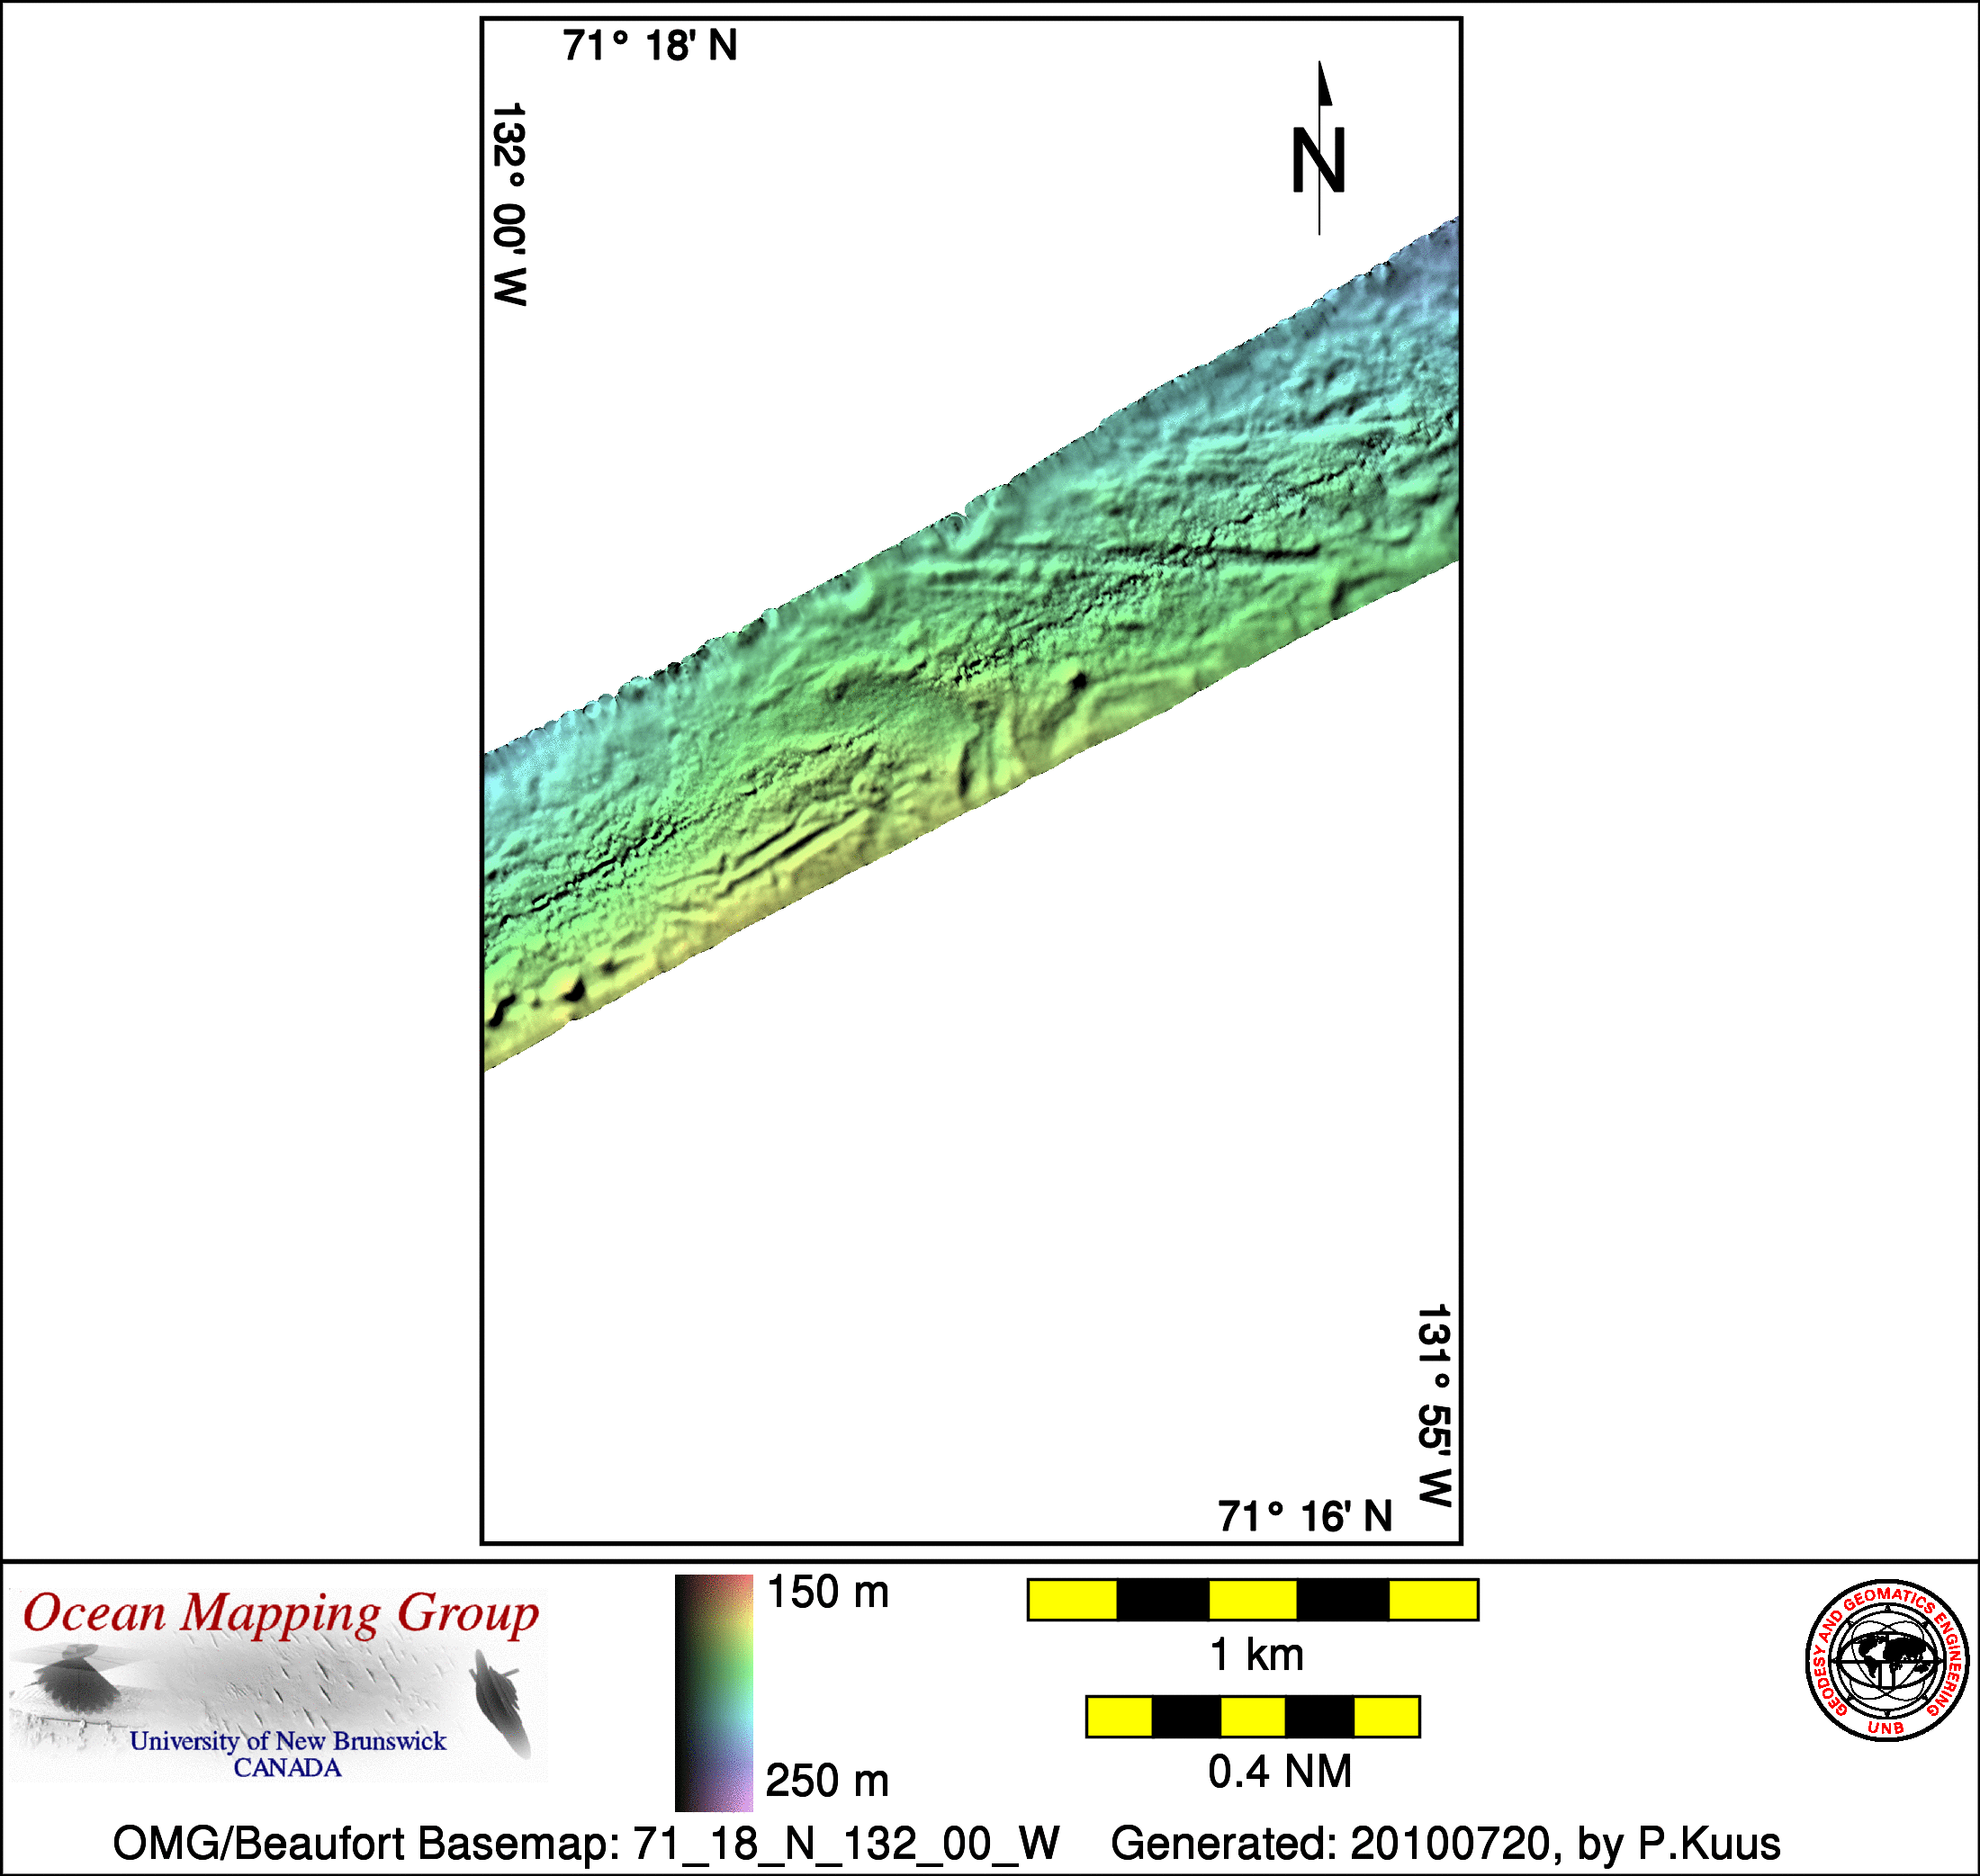Click the depth color scale bar
The image size is (1980, 1876).
[x=713, y=1692]
